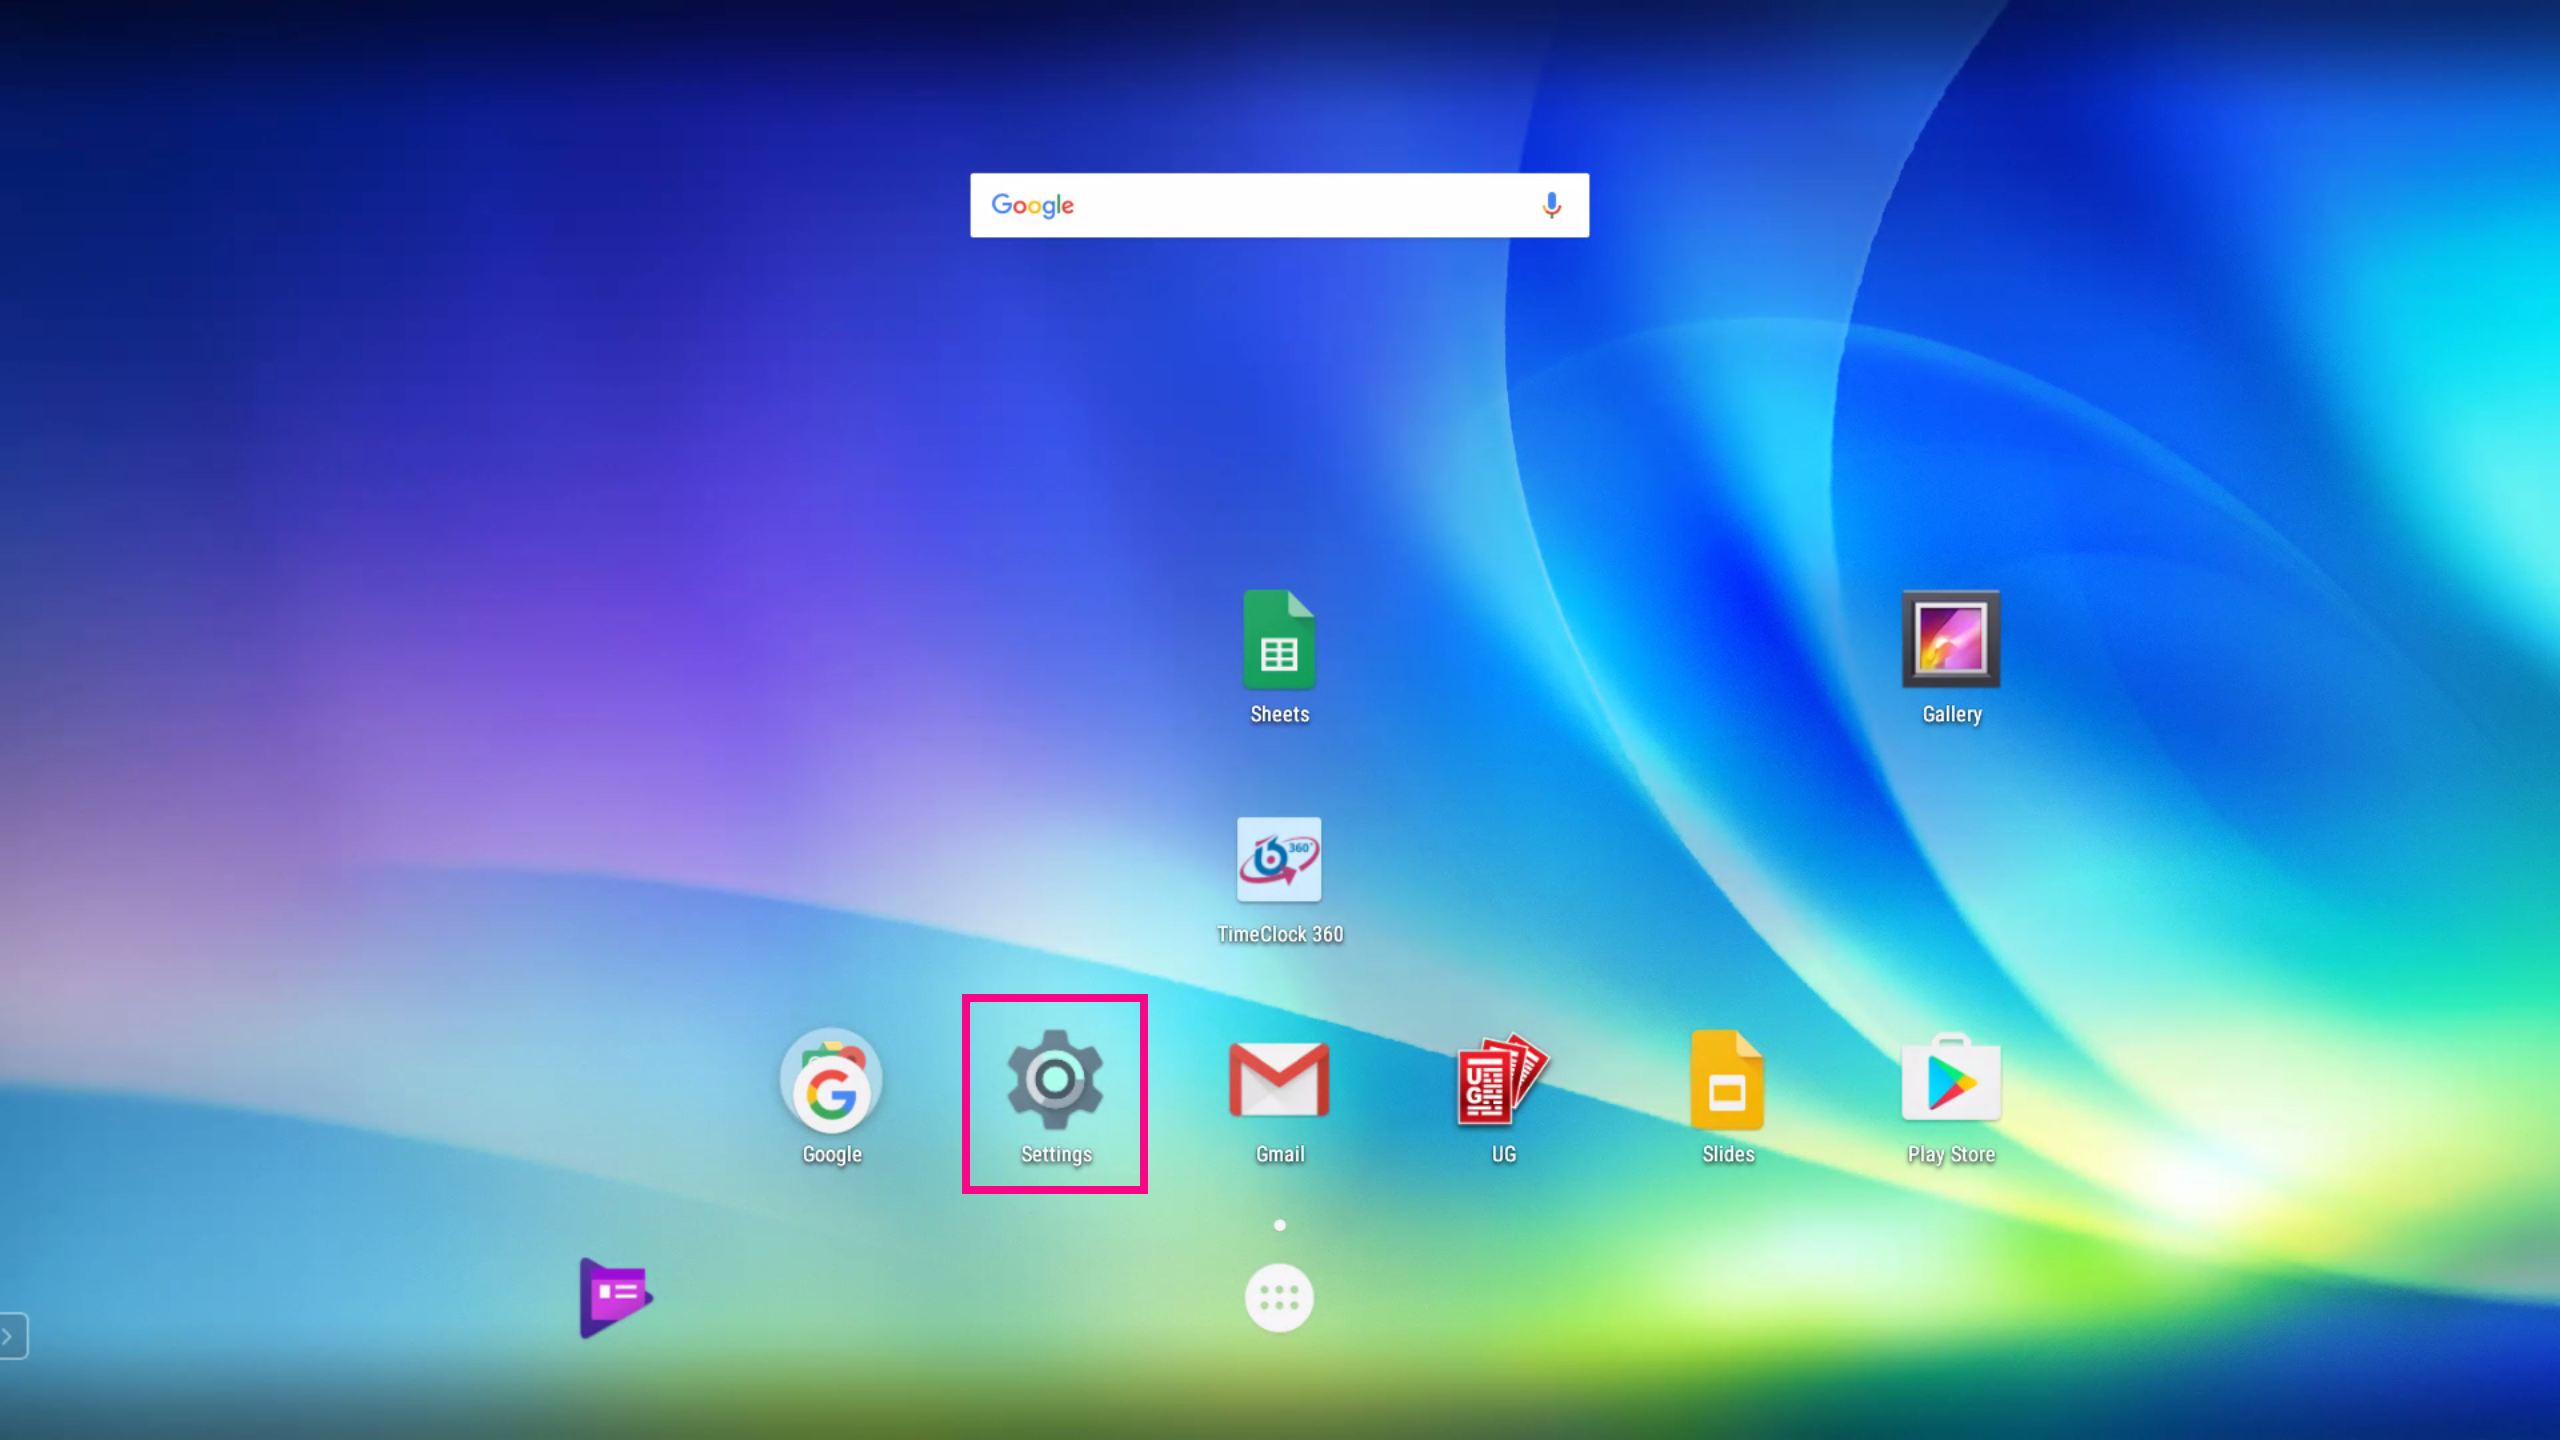Tap the microphone voice search icon
The image size is (2560, 1440).
tap(1551, 205)
